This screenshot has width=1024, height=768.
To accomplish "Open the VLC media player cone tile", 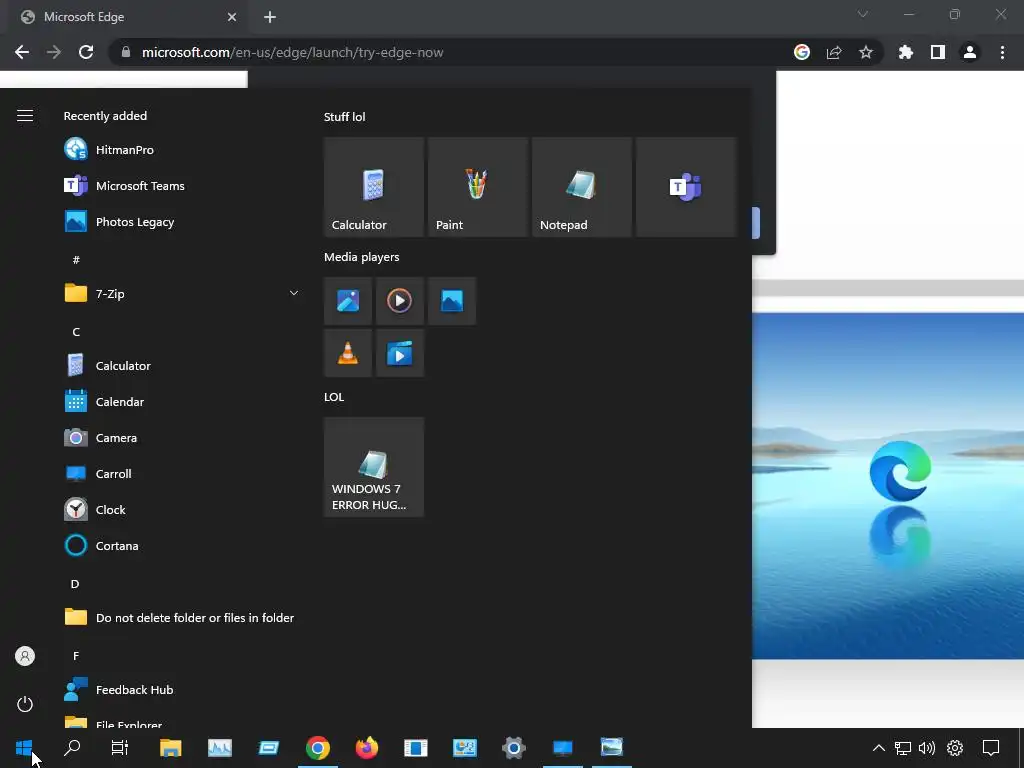I will pos(347,353).
